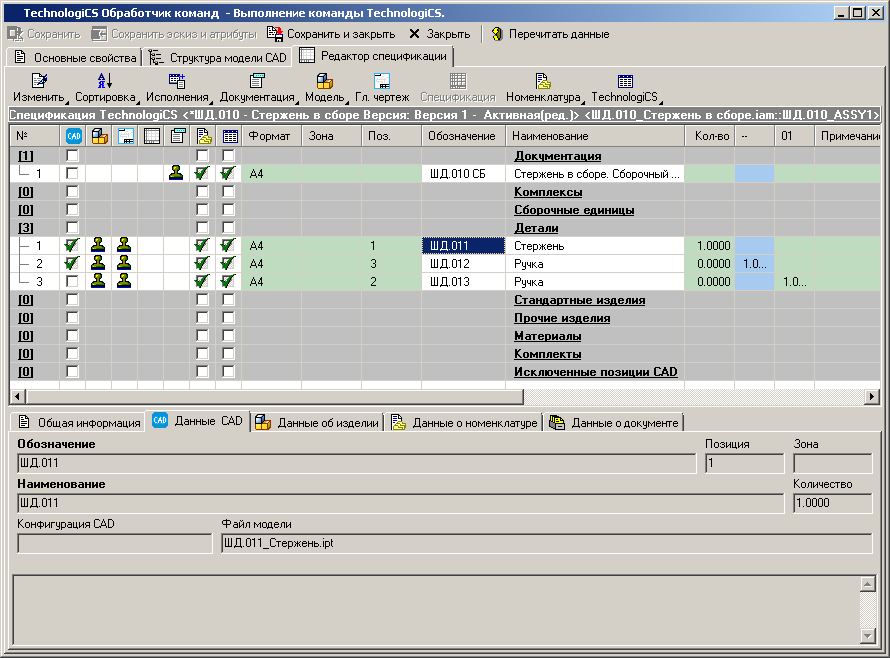Toggle CAD checkbox in Документация row

[x=72, y=156]
